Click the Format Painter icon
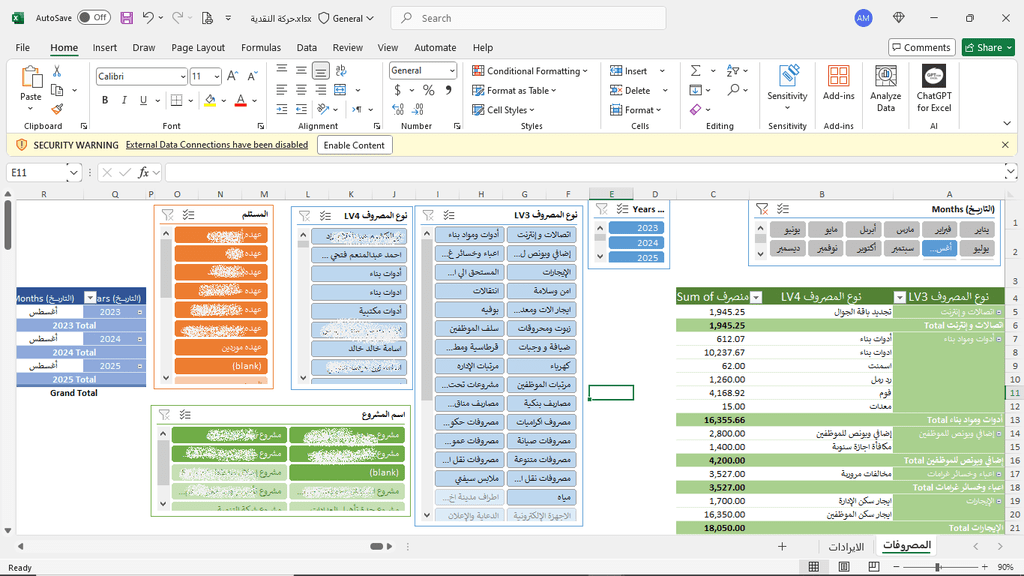 click(57, 109)
